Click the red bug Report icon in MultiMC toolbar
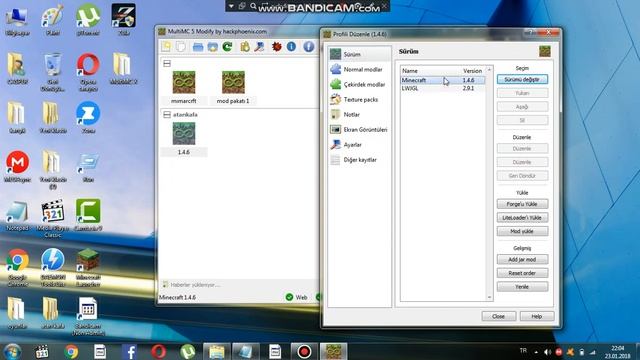 click(277, 47)
